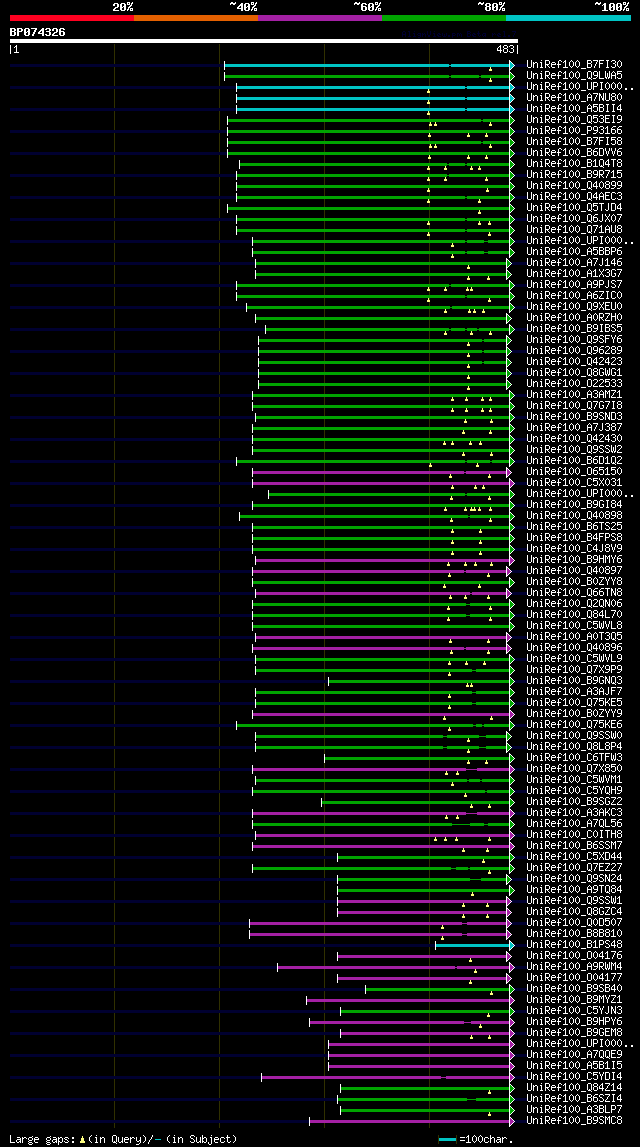This screenshot has width=640, height=1147.
Task: Select the UniRef100_A1X3G7 label
Action: click(x=574, y=274)
